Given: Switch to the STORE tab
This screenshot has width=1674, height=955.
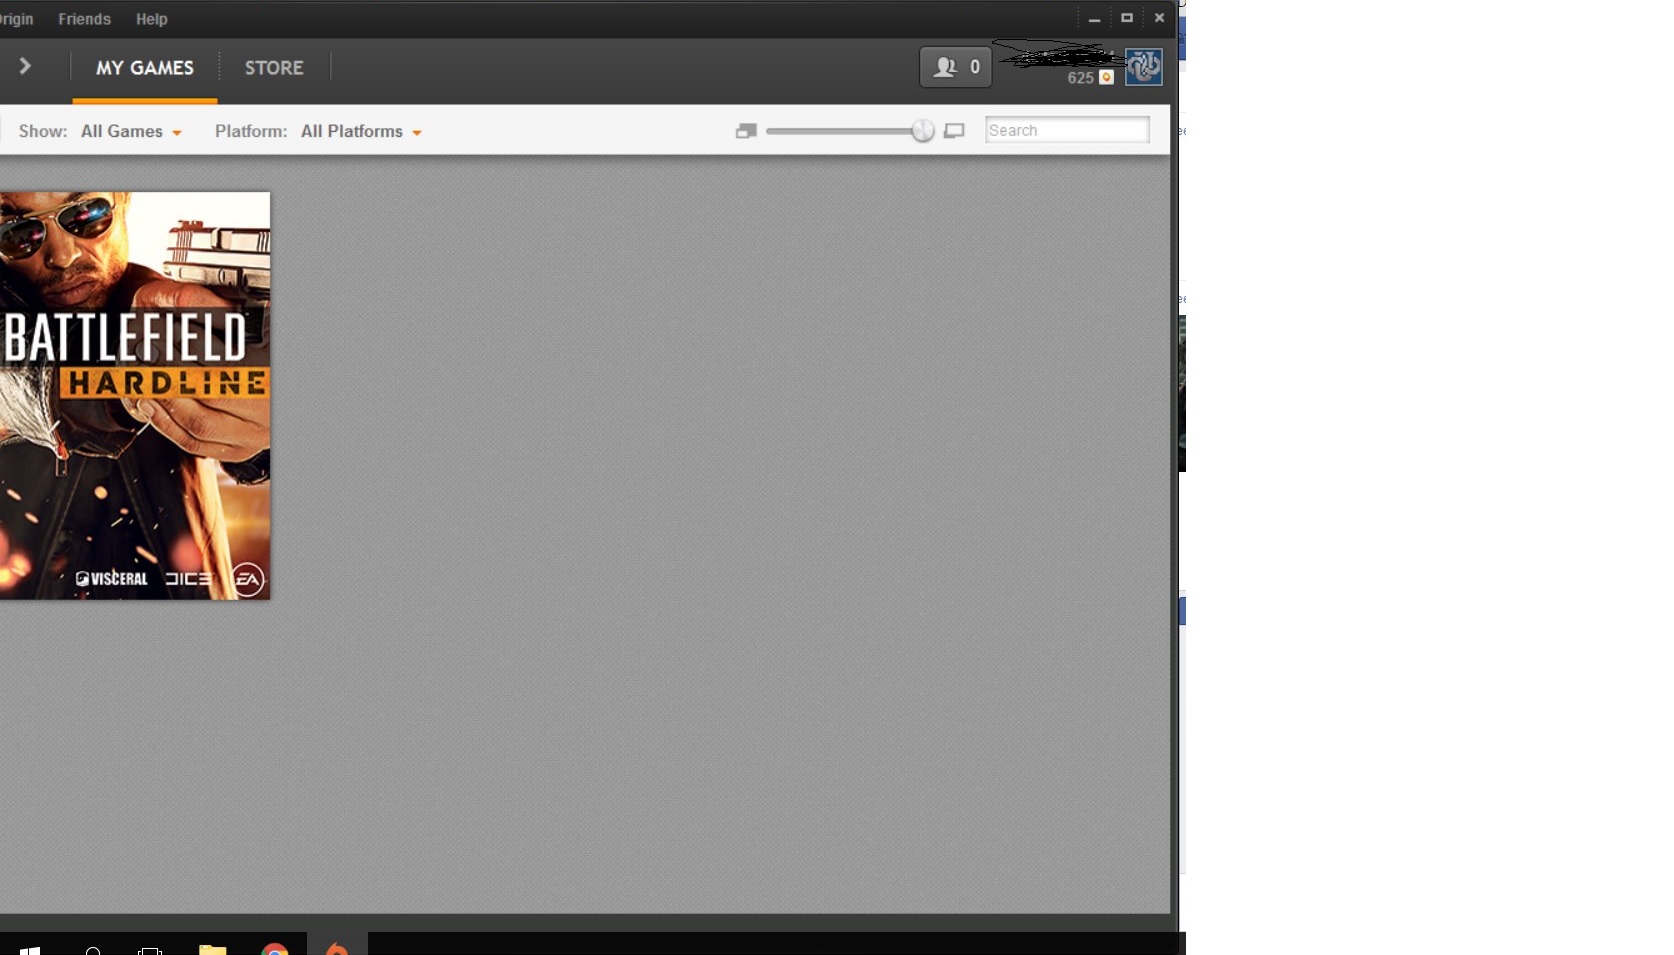Looking at the screenshot, I should [x=274, y=68].
